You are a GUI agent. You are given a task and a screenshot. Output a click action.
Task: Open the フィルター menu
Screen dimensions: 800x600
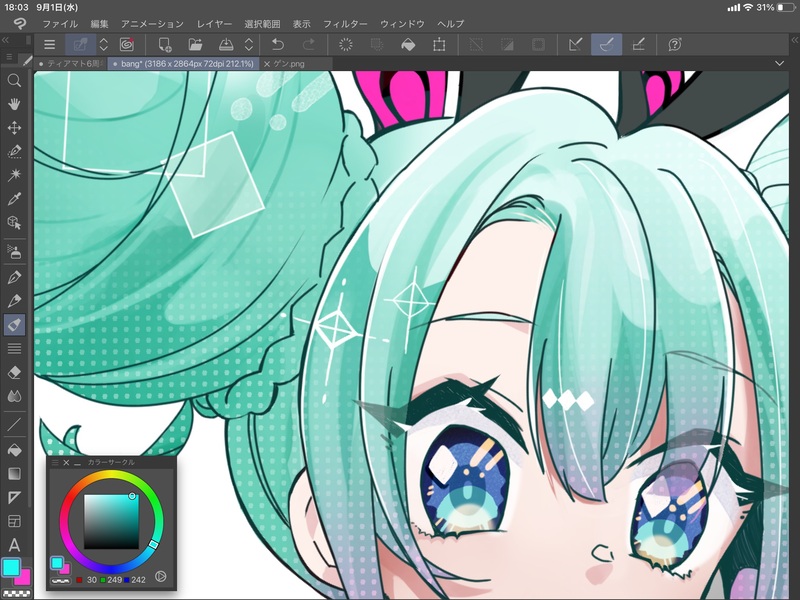tap(345, 24)
